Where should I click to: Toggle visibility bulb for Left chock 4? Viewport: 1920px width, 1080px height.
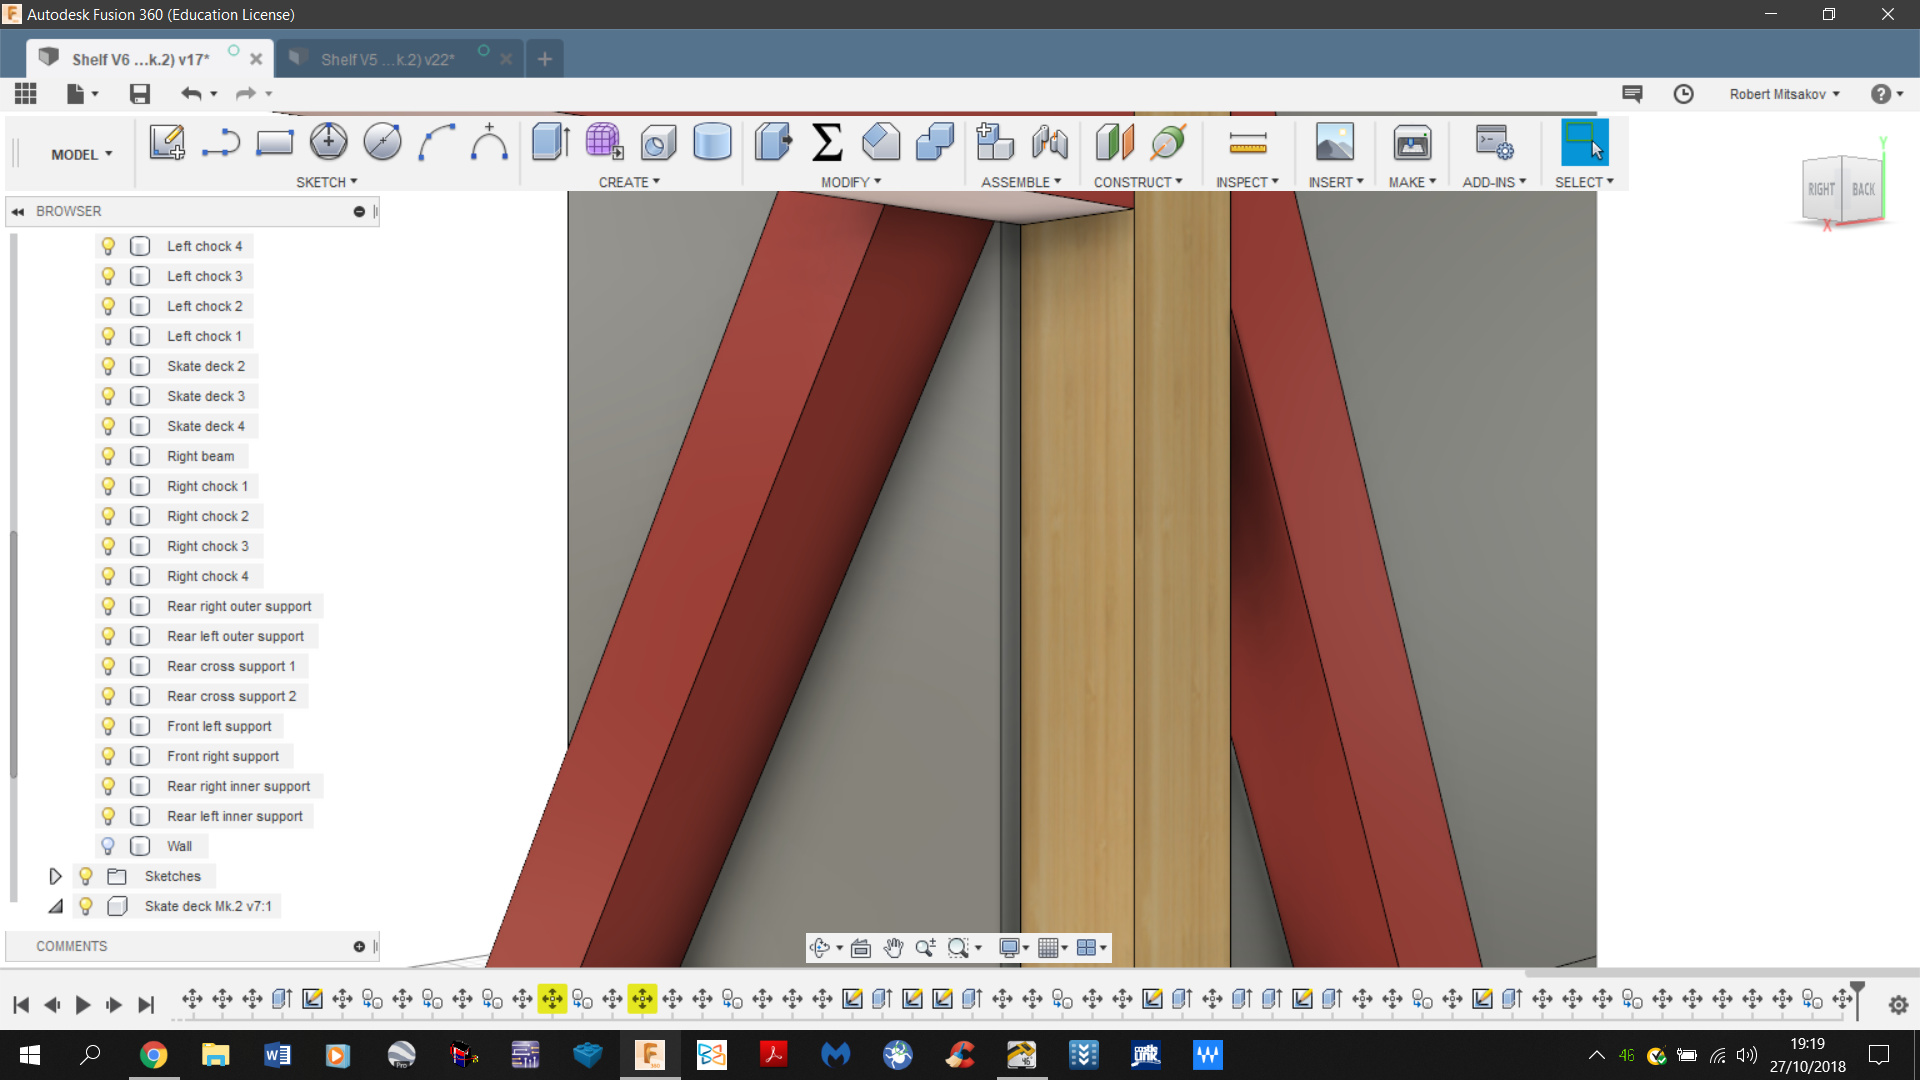108,246
